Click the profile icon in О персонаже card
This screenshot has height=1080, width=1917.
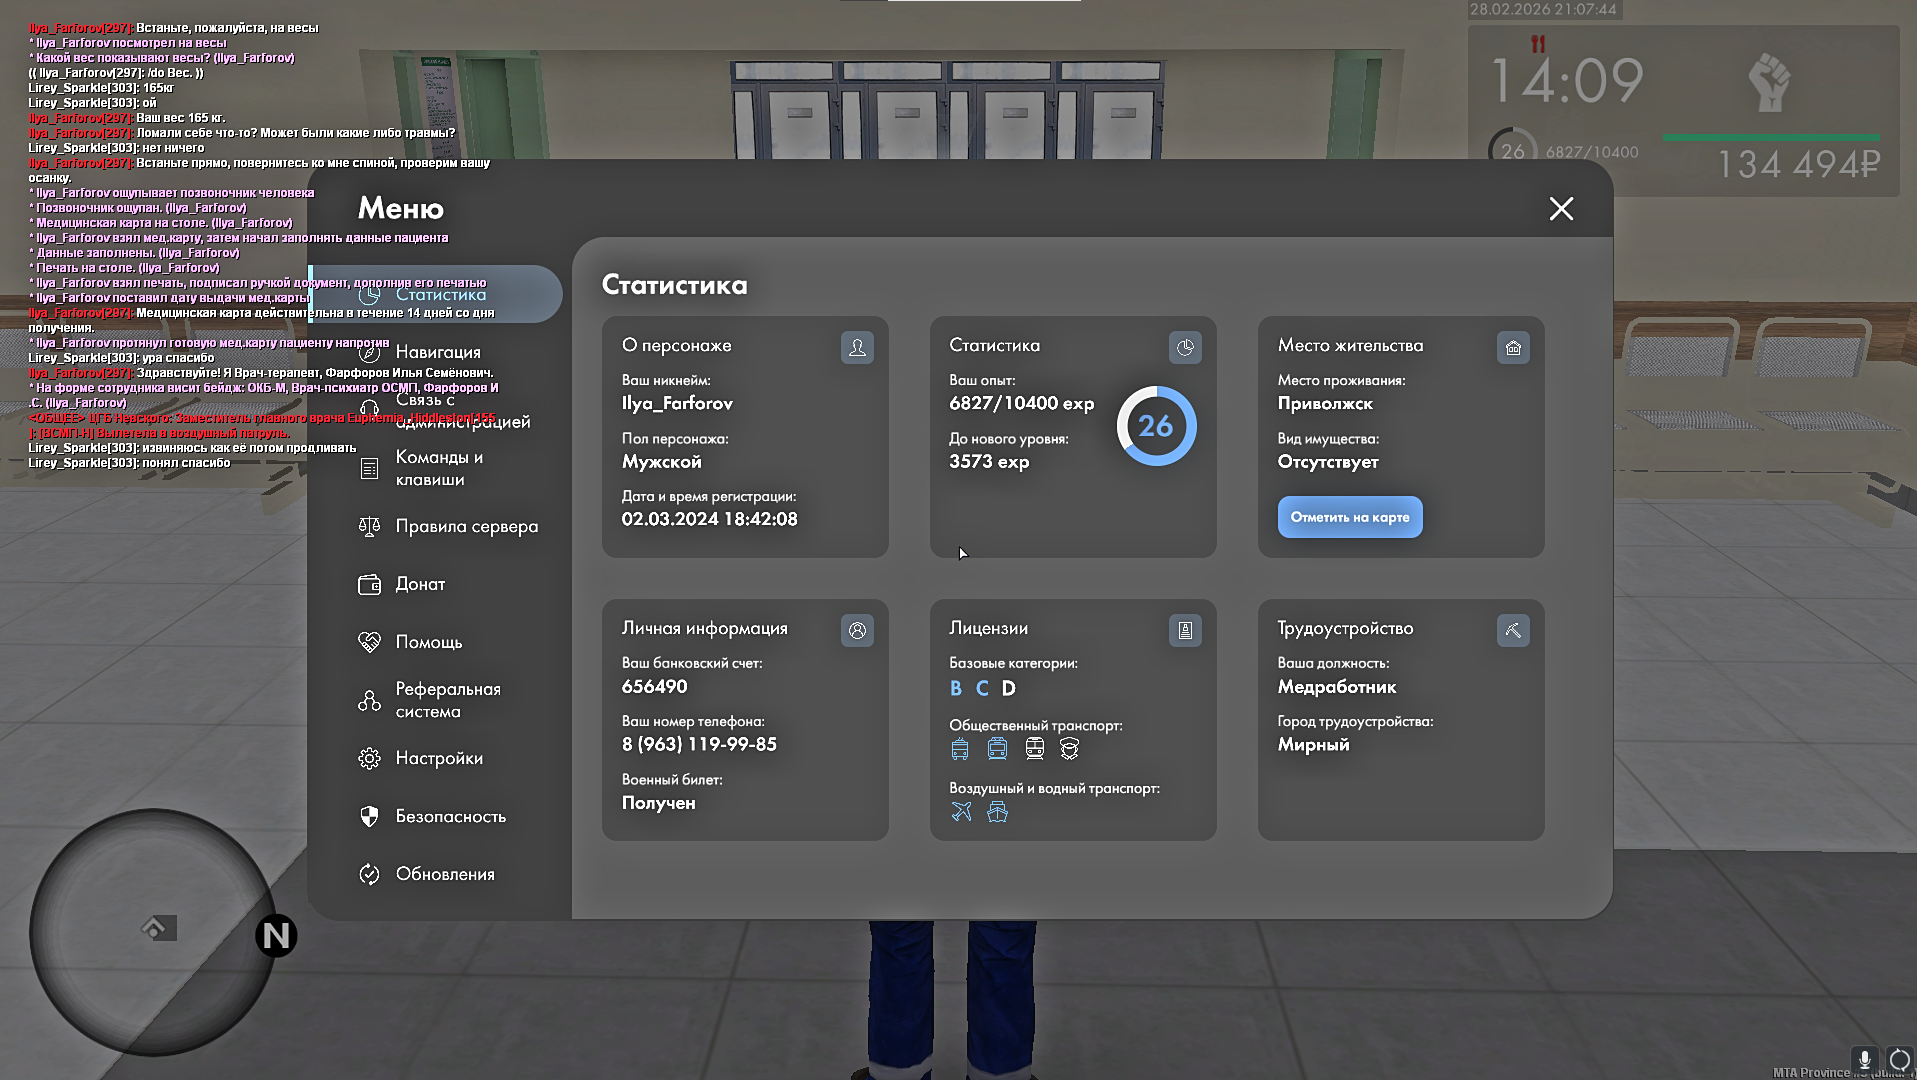(x=857, y=348)
